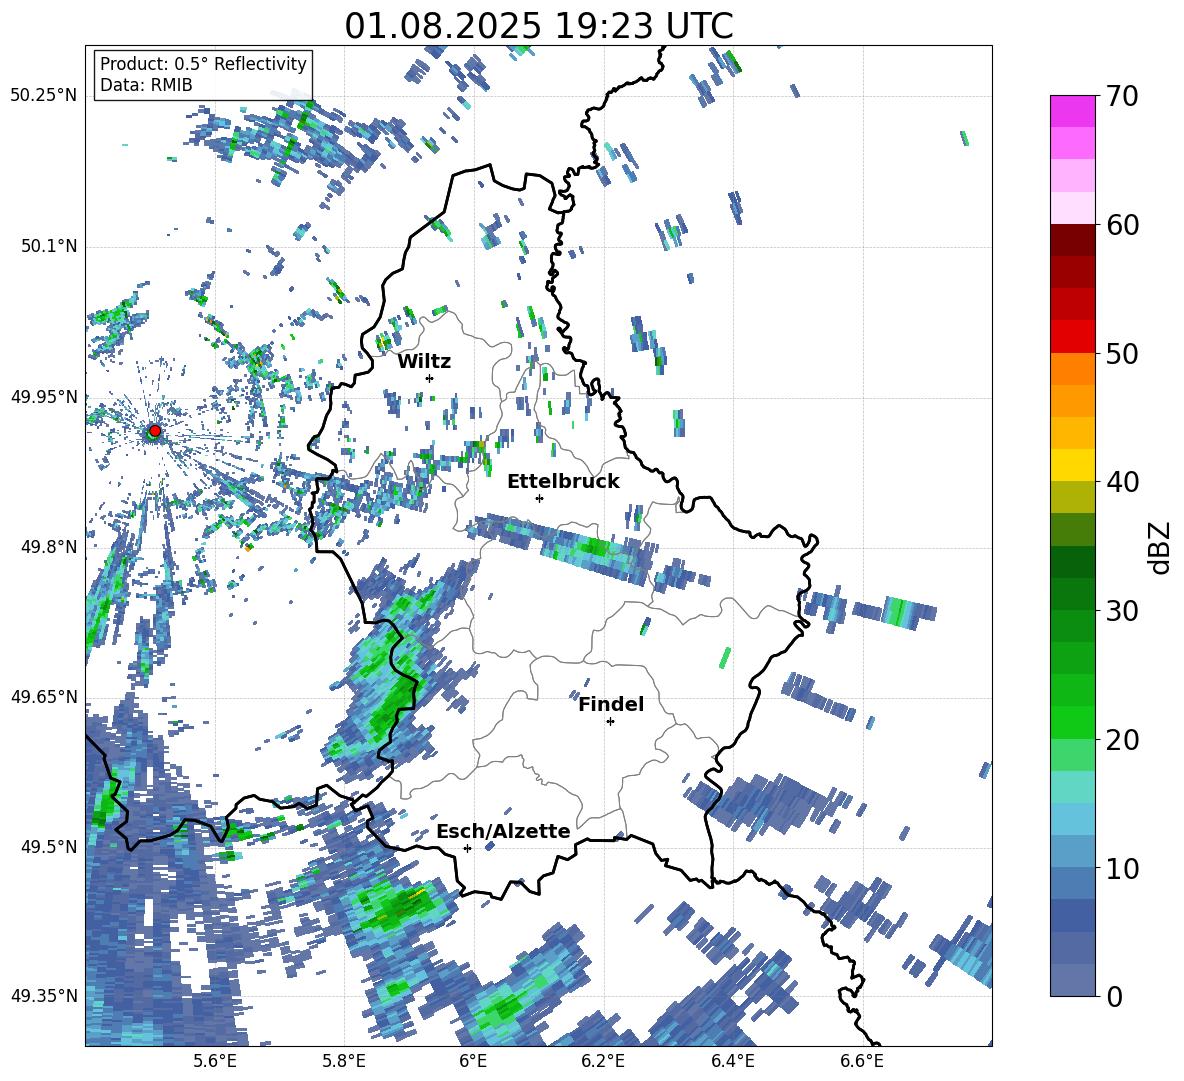Click the 0 colorbar tick label
The width and height of the screenshot is (1184, 1081).
coord(1114,996)
